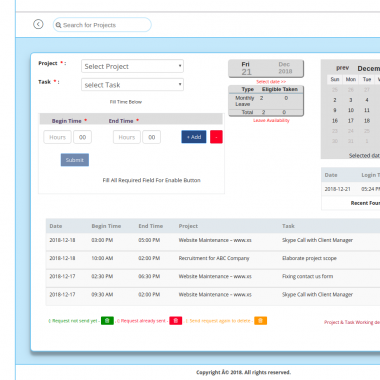Viewport: 380px width, 380px height.
Task: Click the 03:00 PM begin time cell
Action: [102, 240]
